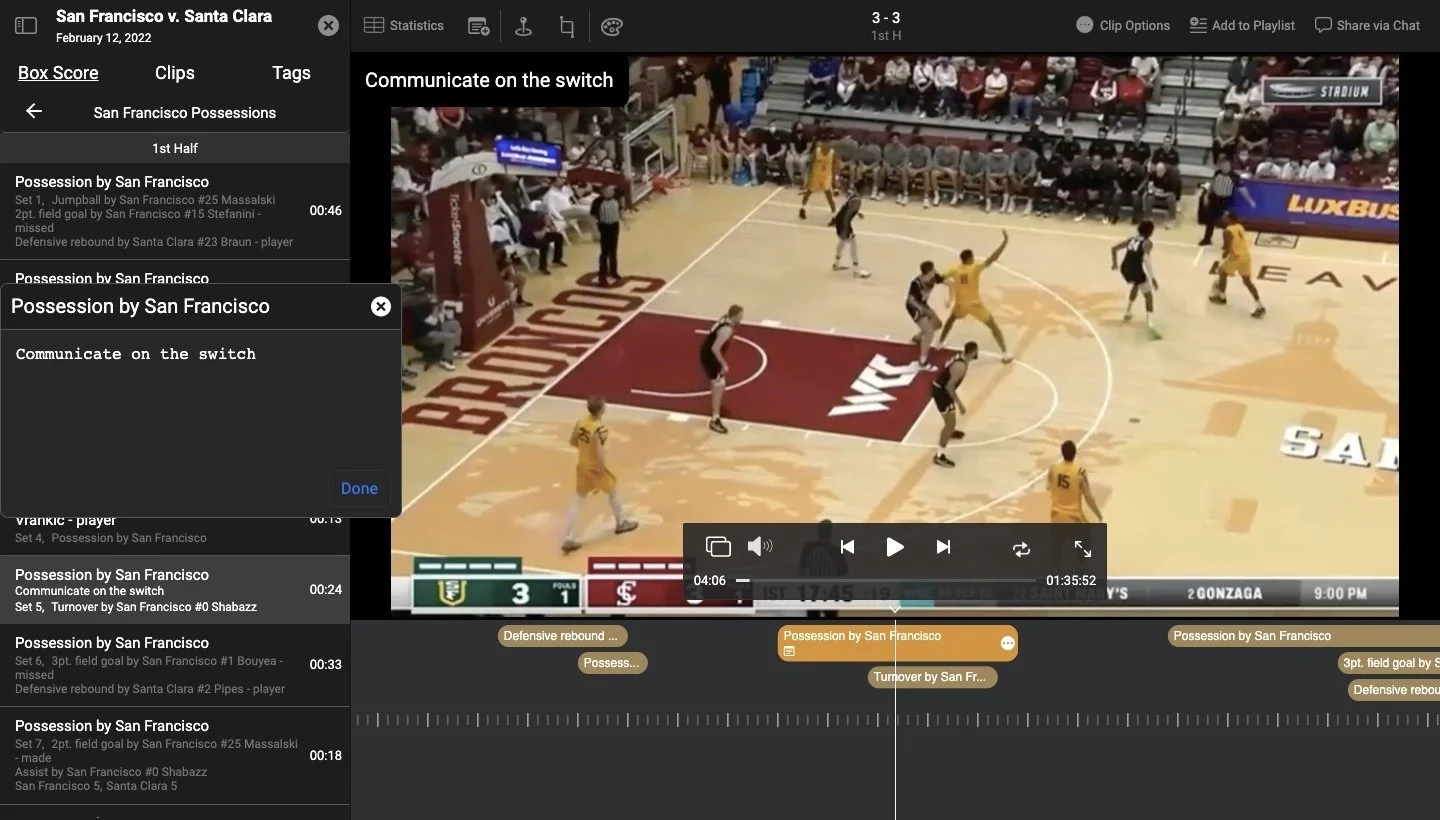Select the truncated Possess... timeline marker
Screen dimensions: 1440x820
tap(613, 662)
